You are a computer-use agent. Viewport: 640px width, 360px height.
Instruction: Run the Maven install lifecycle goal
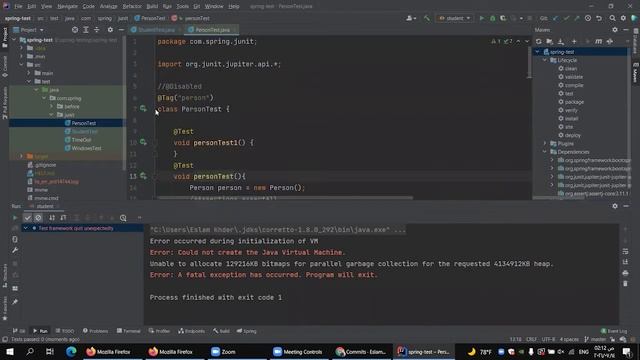pos(571,118)
